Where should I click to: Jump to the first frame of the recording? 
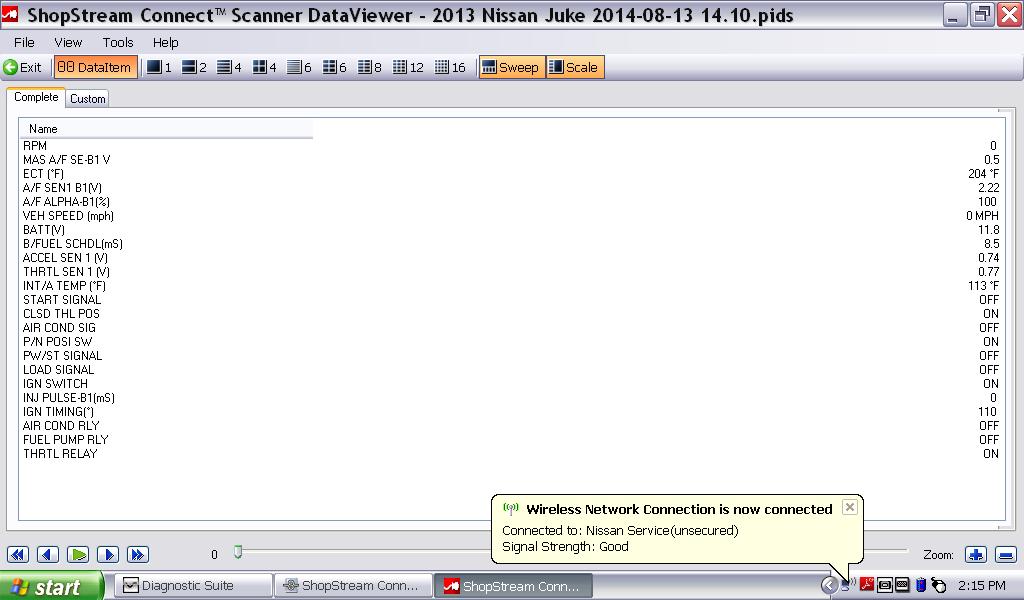18,554
